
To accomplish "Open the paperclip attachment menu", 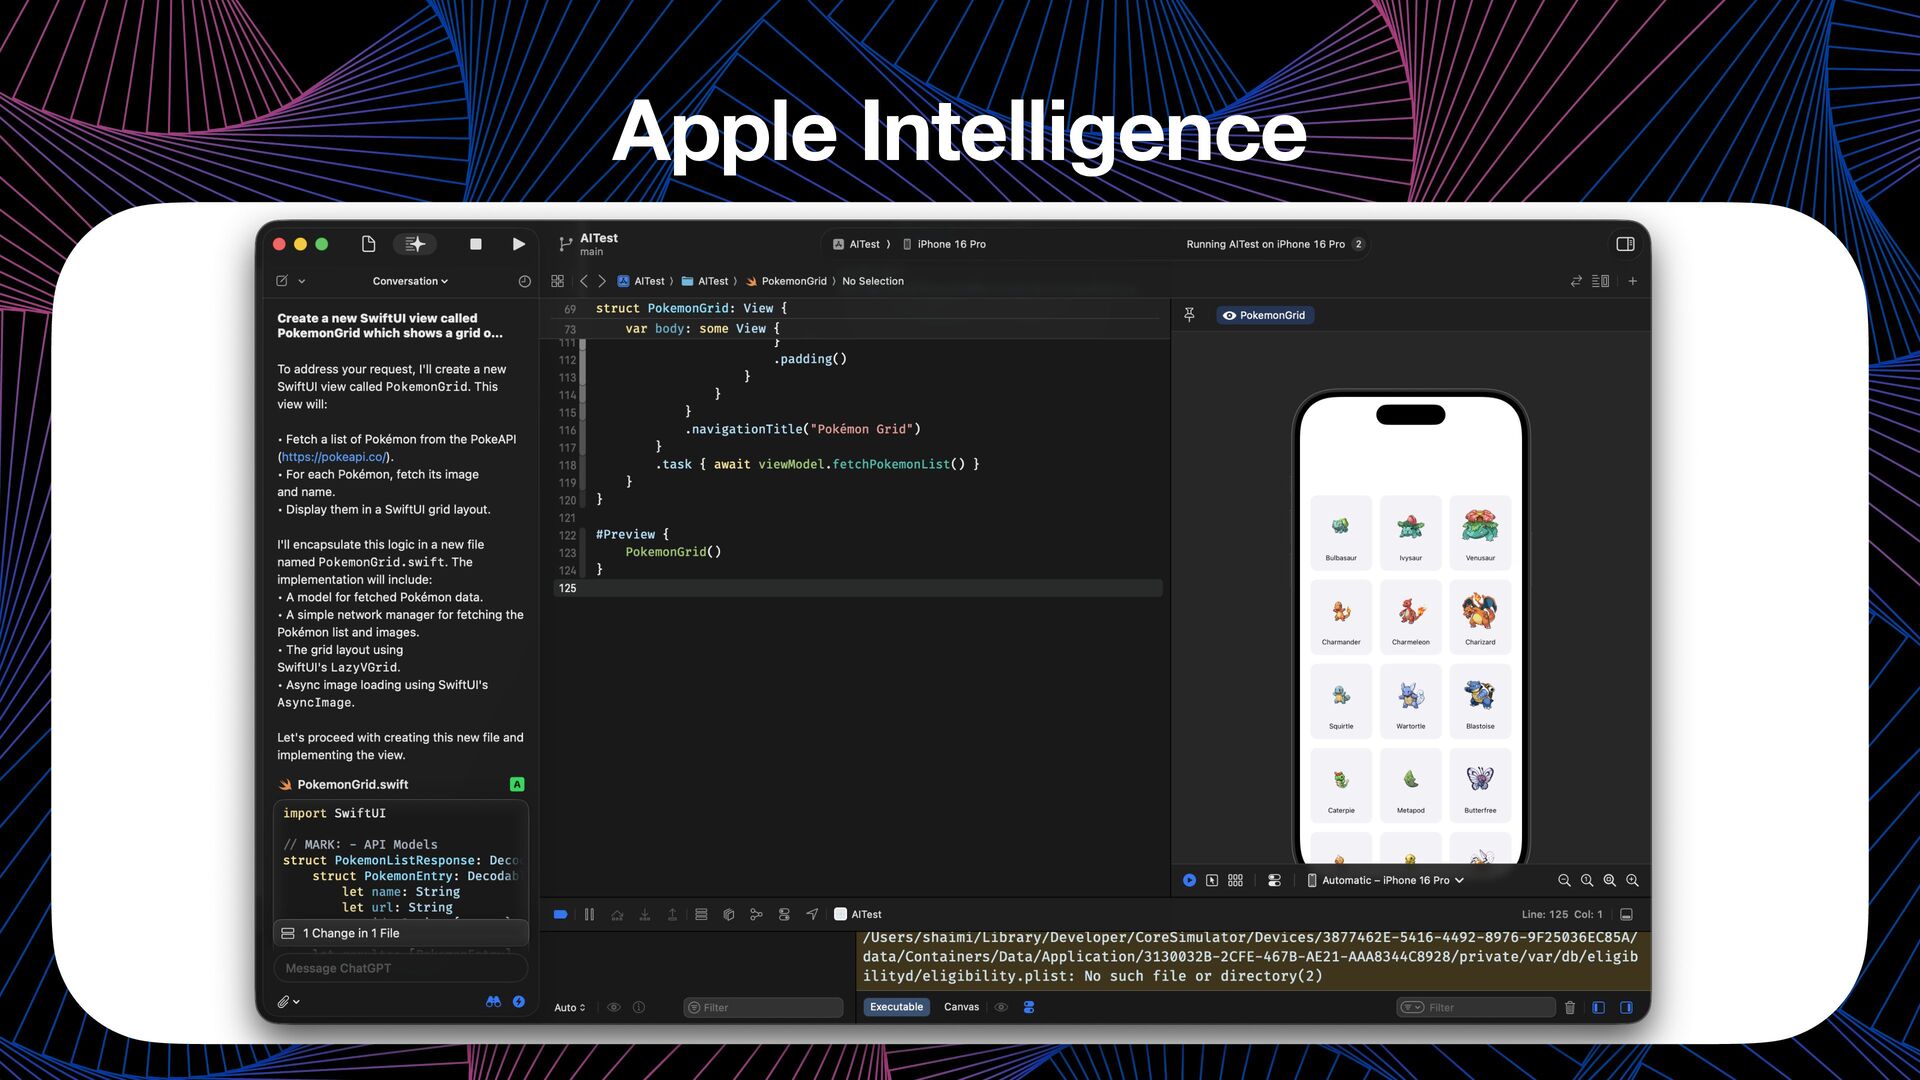I will pos(288,1001).
